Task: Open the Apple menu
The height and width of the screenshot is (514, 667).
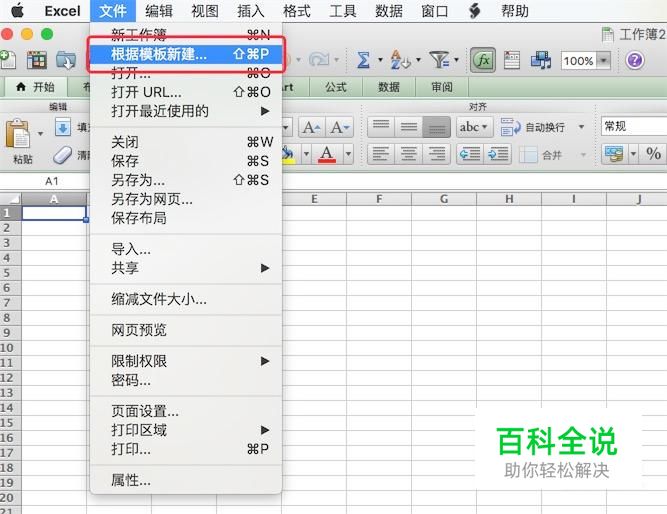Action: [17, 11]
